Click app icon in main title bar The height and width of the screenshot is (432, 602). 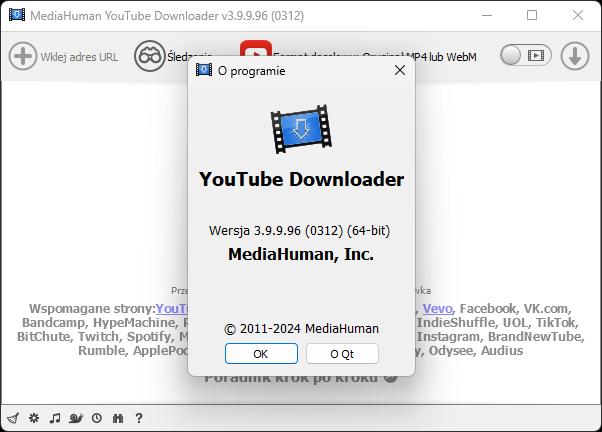17,15
